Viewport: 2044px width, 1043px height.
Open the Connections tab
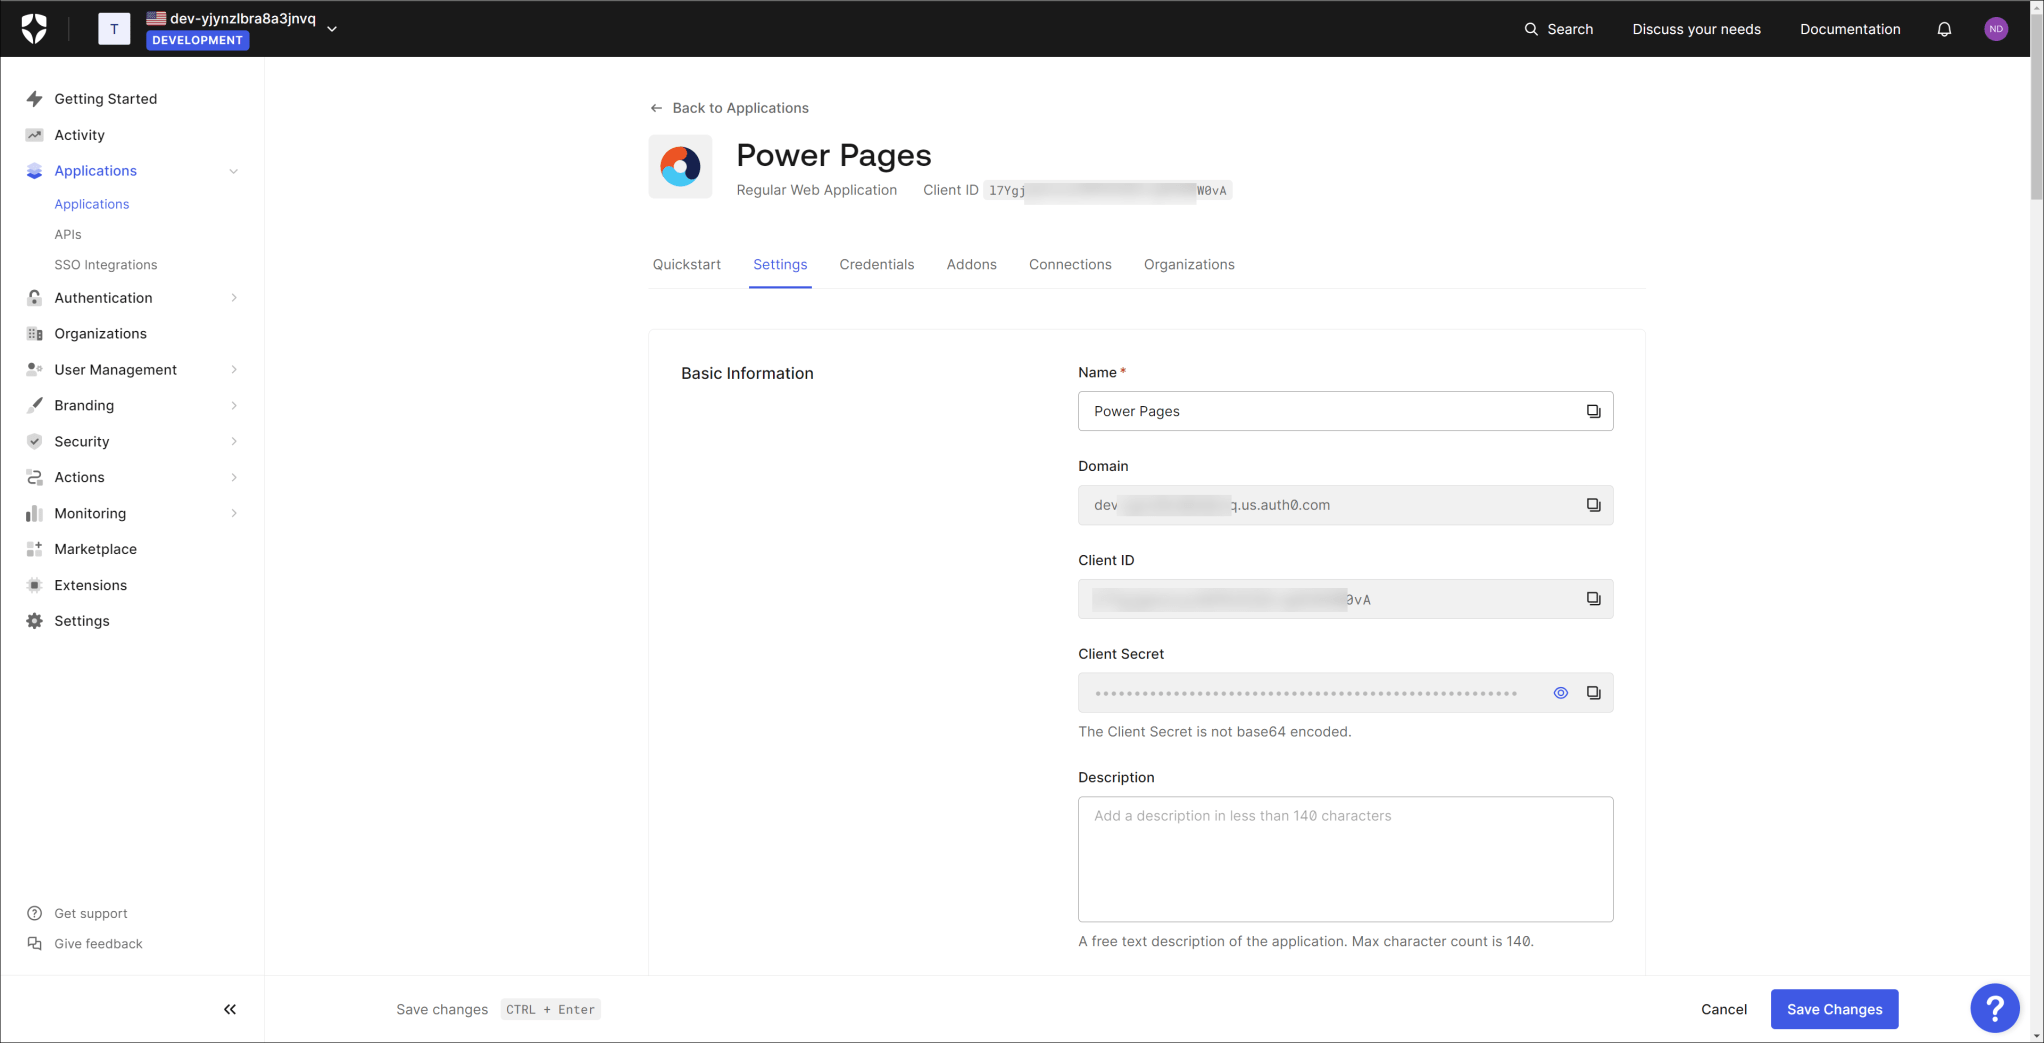click(x=1070, y=264)
